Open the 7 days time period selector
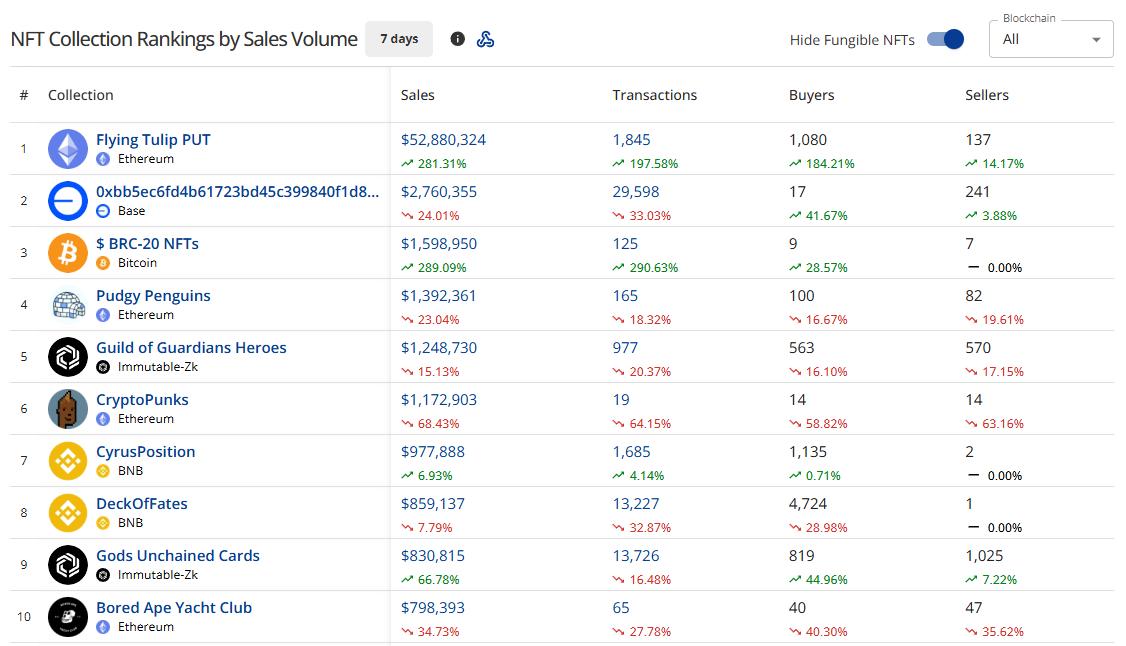Screen dimensions: 1126x646 point(399,39)
